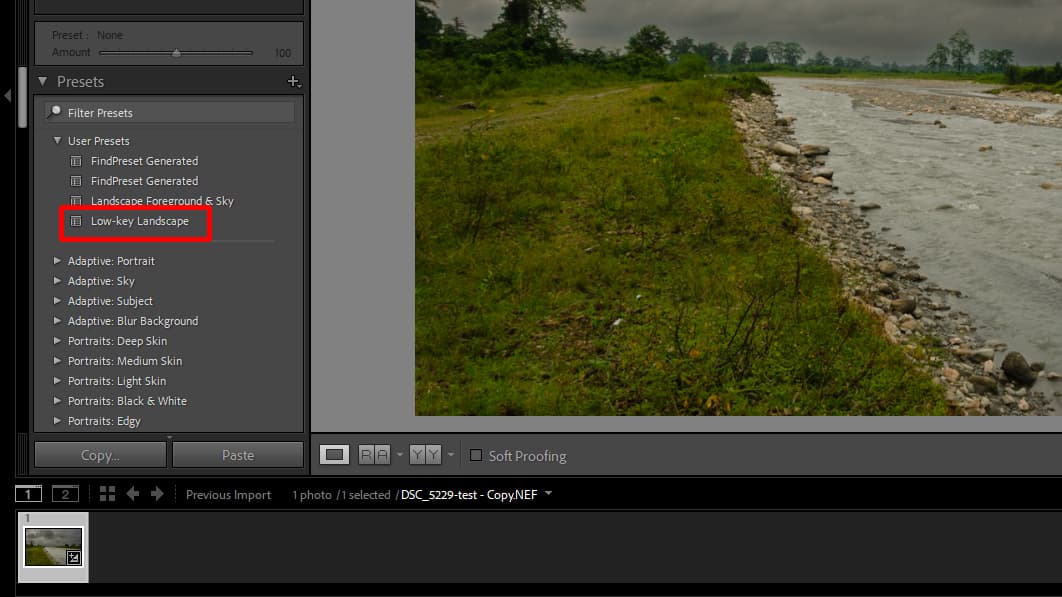Image resolution: width=1062 pixels, height=597 pixels.
Task: Expand the Adaptive: Sky preset group
Action: [57, 281]
